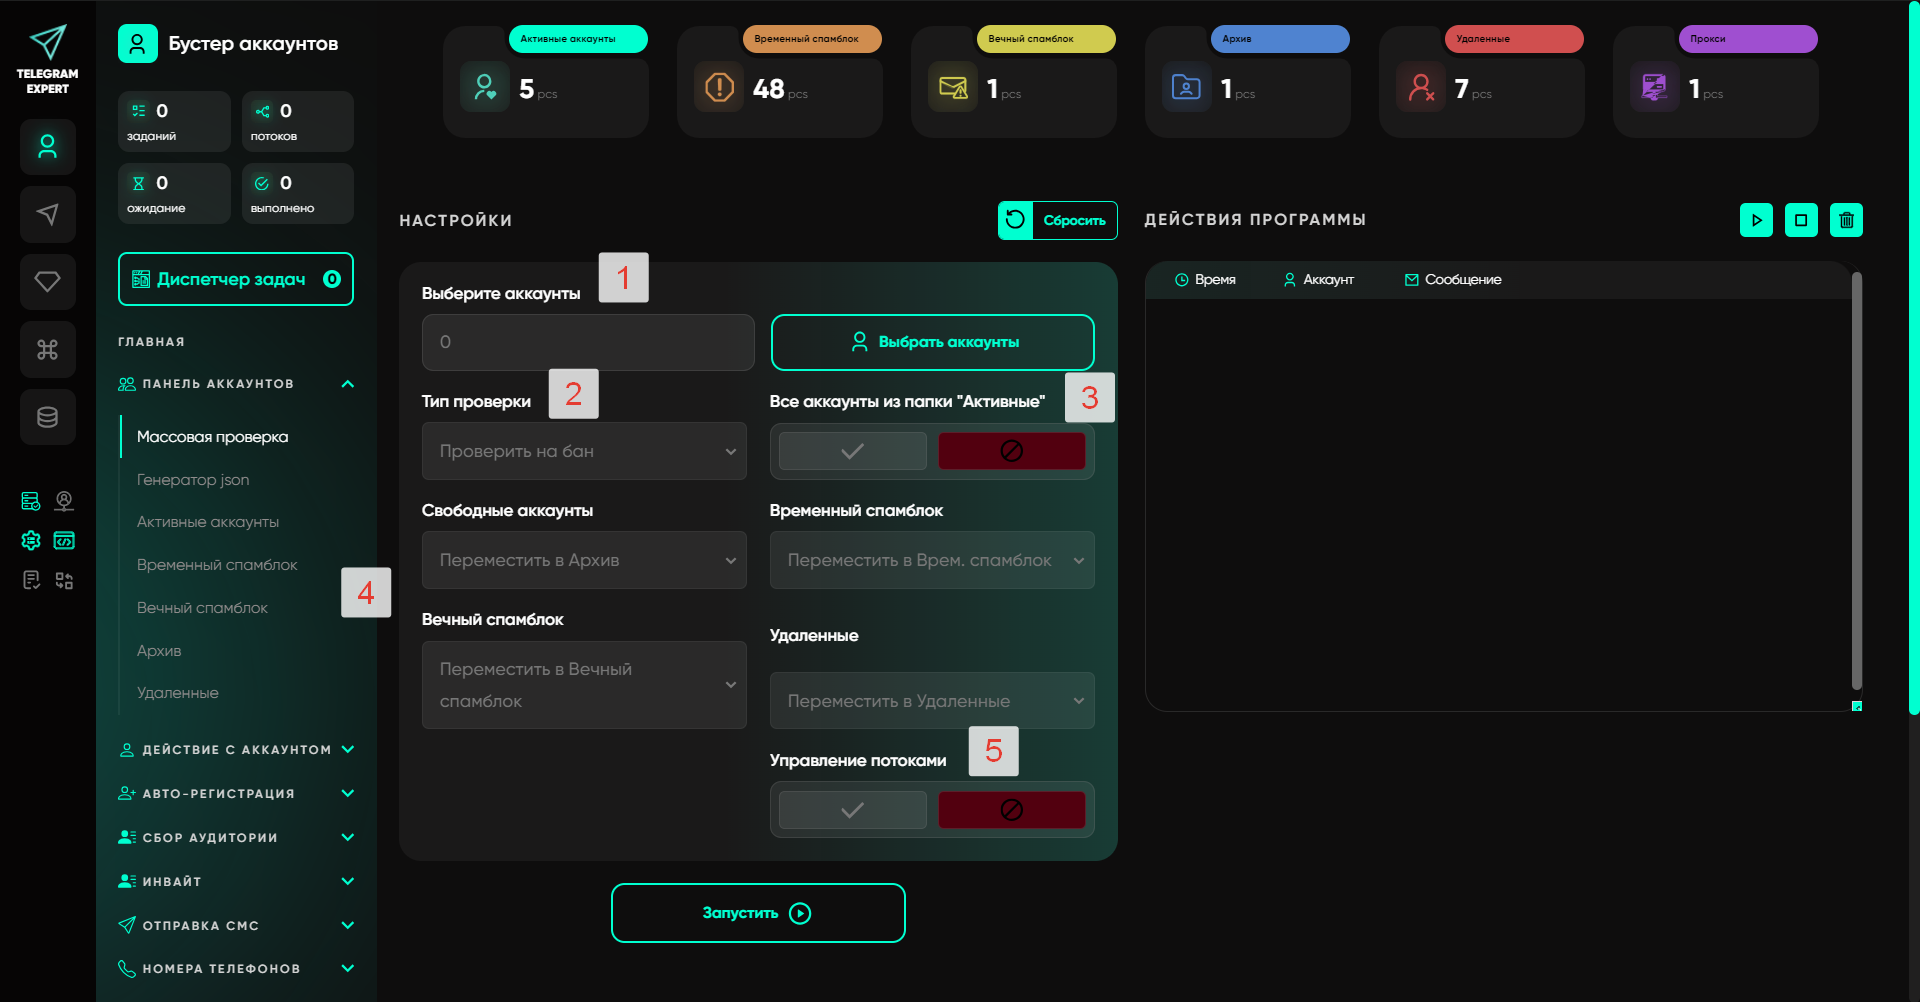Click the user account icon in left sidebar
1920x1002 pixels.
point(47,147)
